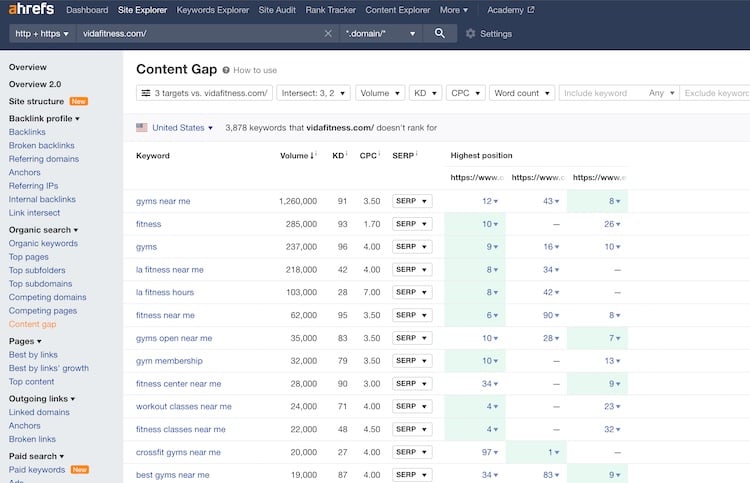The width and height of the screenshot is (750, 483).
Task: Open the Any match dropdown
Action: (x=662, y=93)
